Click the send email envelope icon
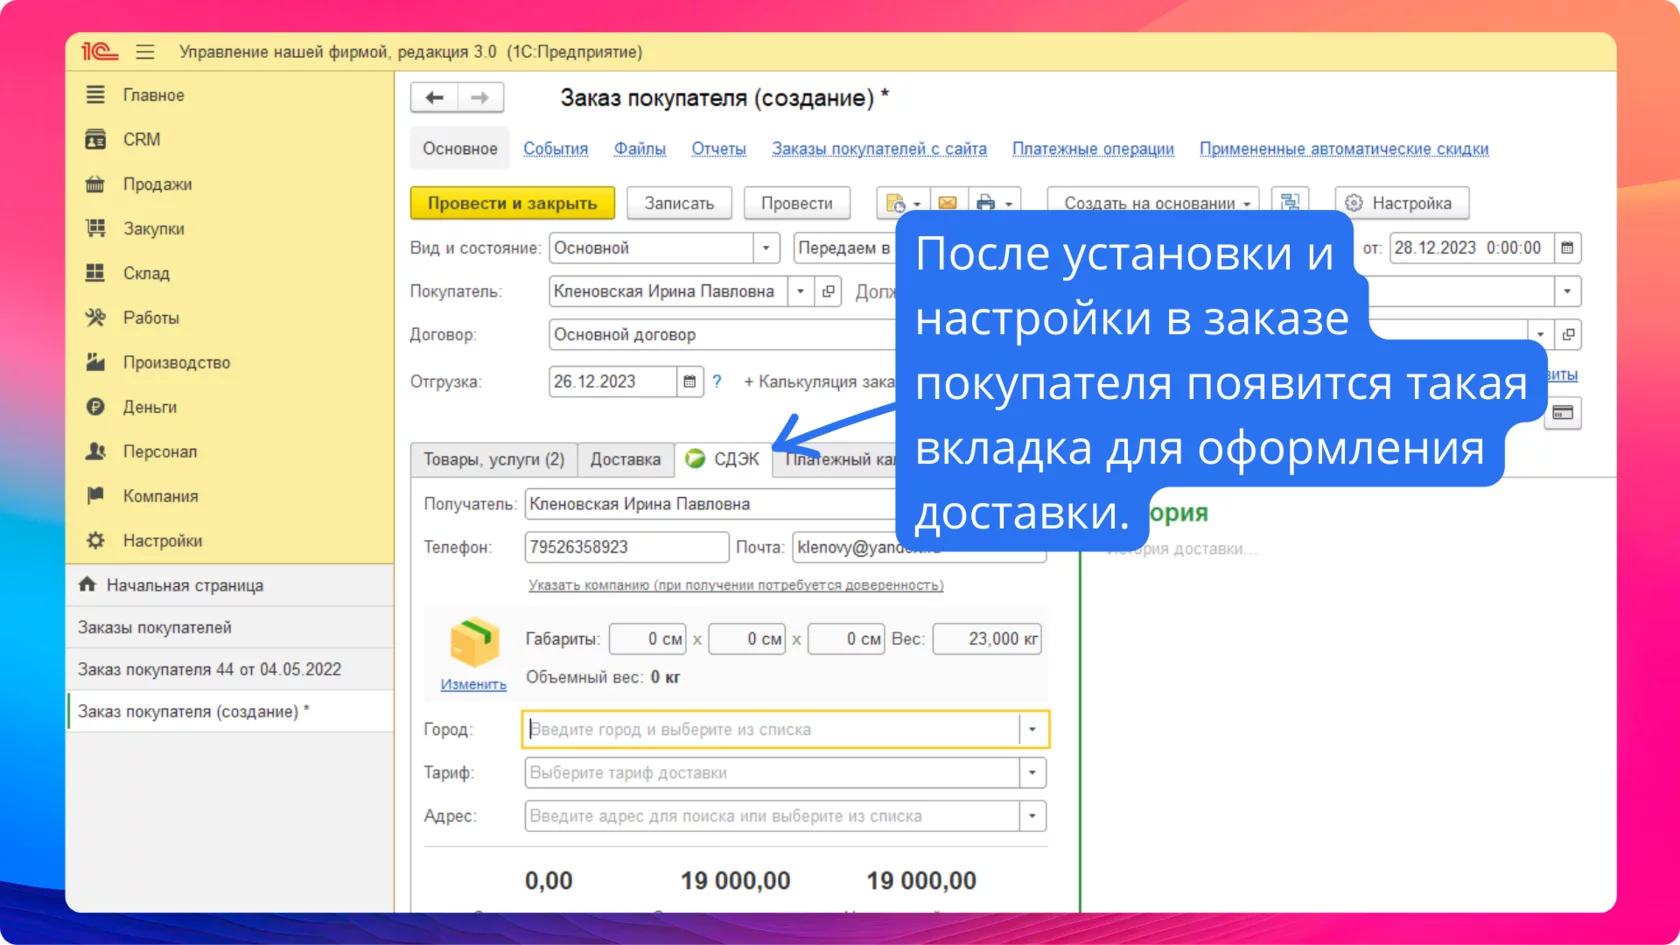The height and width of the screenshot is (945, 1680). click(947, 203)
